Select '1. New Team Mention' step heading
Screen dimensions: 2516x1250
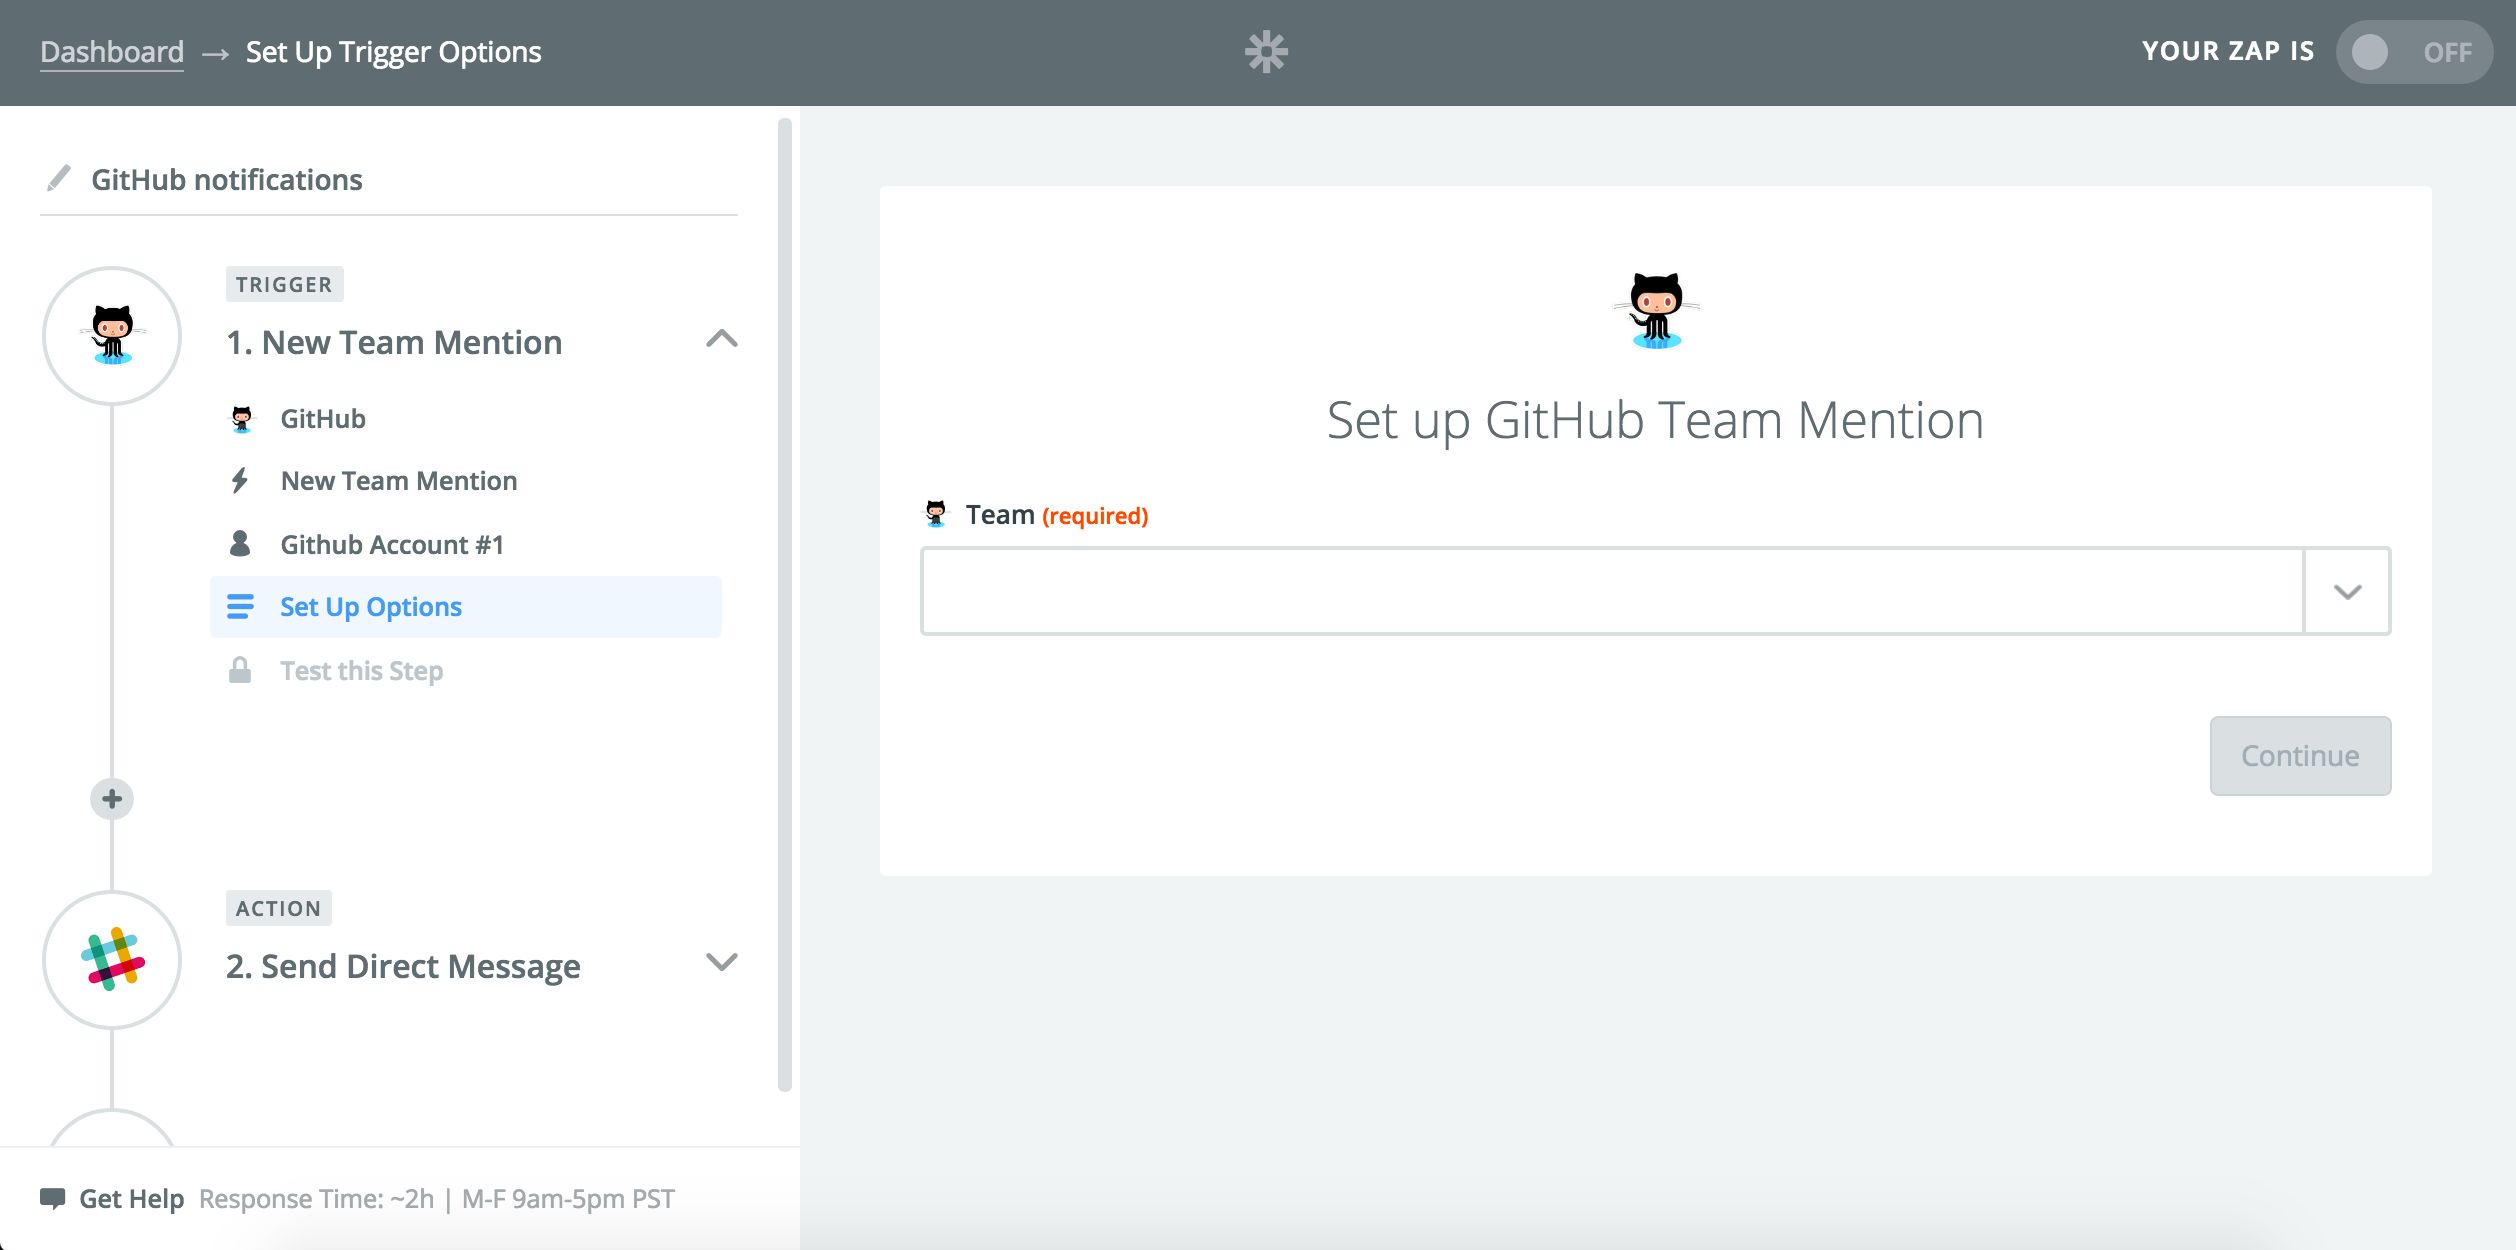pyautogui.click(x=394, y=343)
